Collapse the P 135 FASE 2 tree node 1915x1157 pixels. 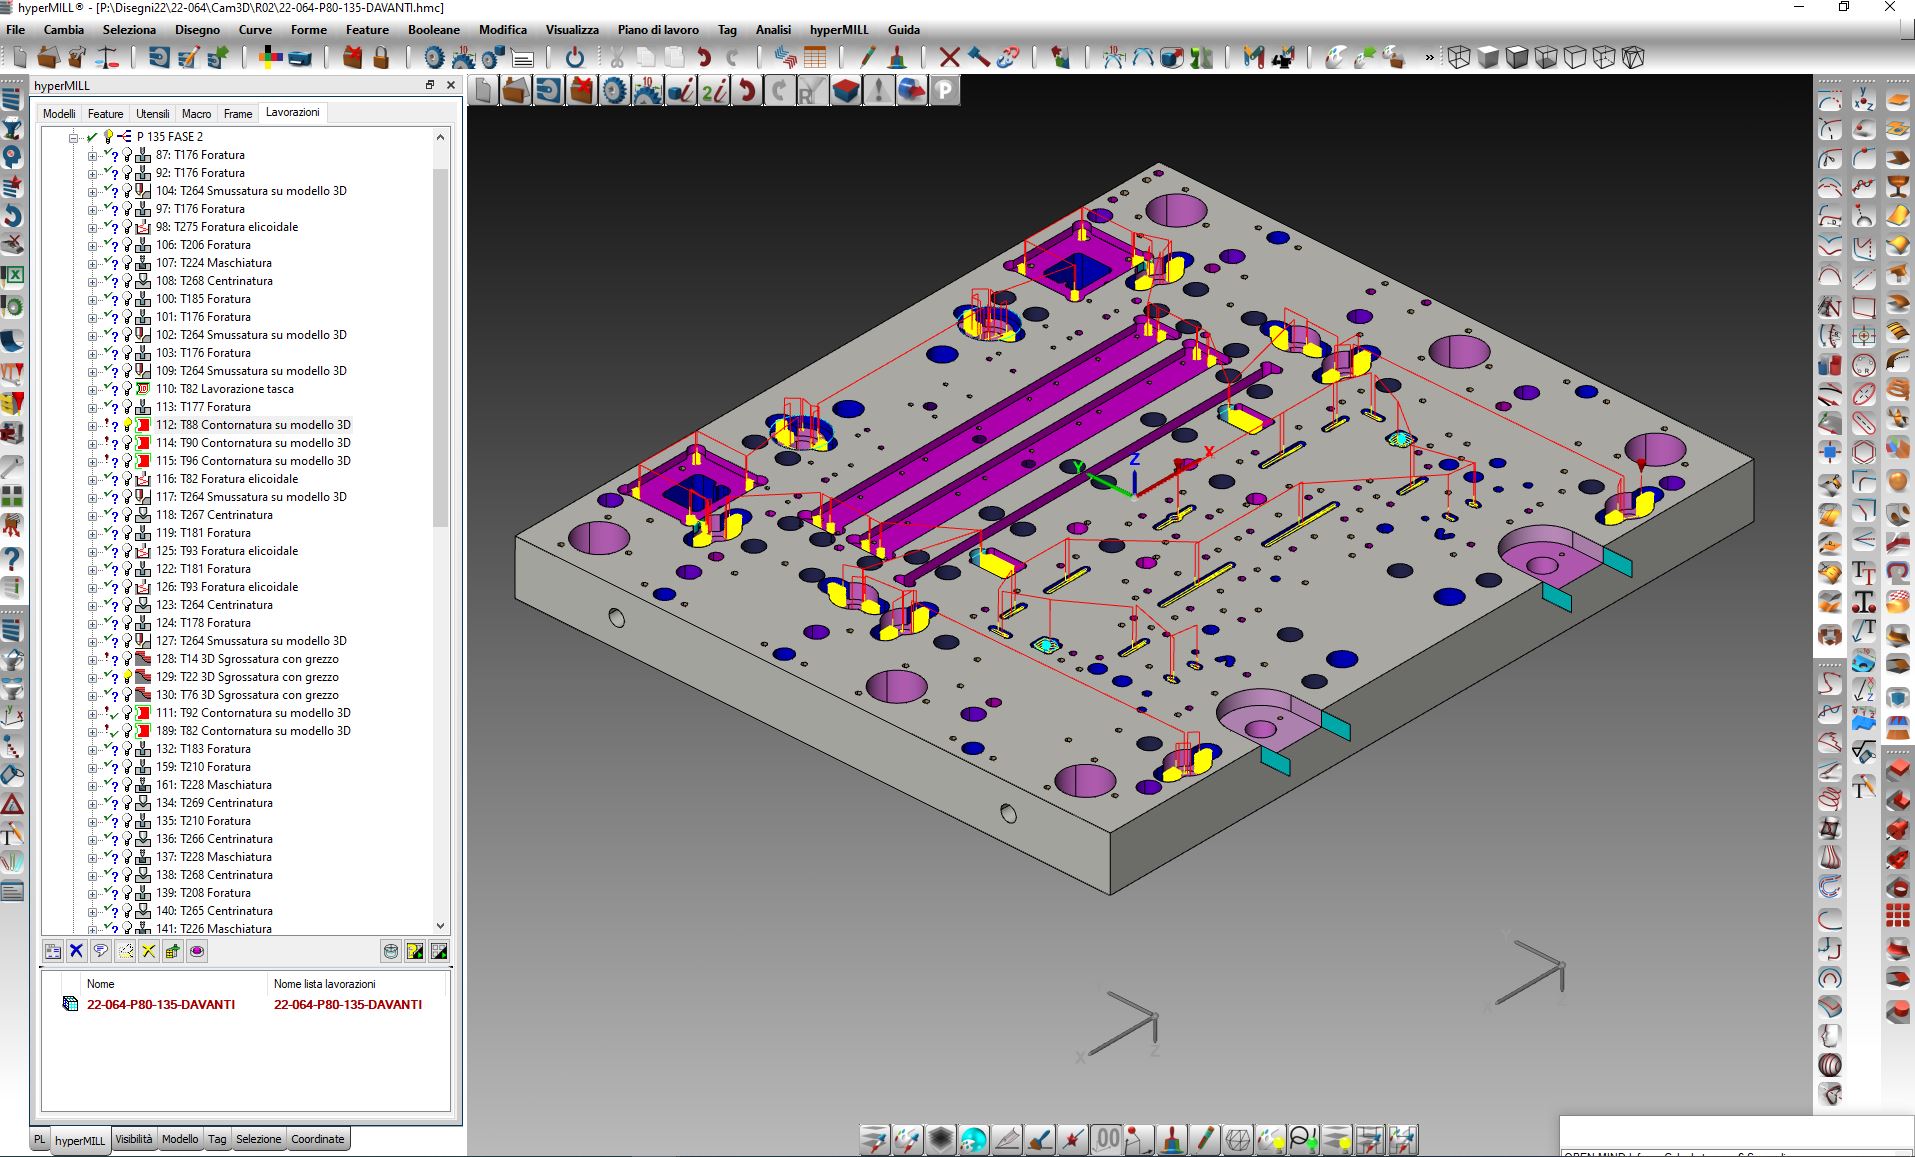[73, 137]
